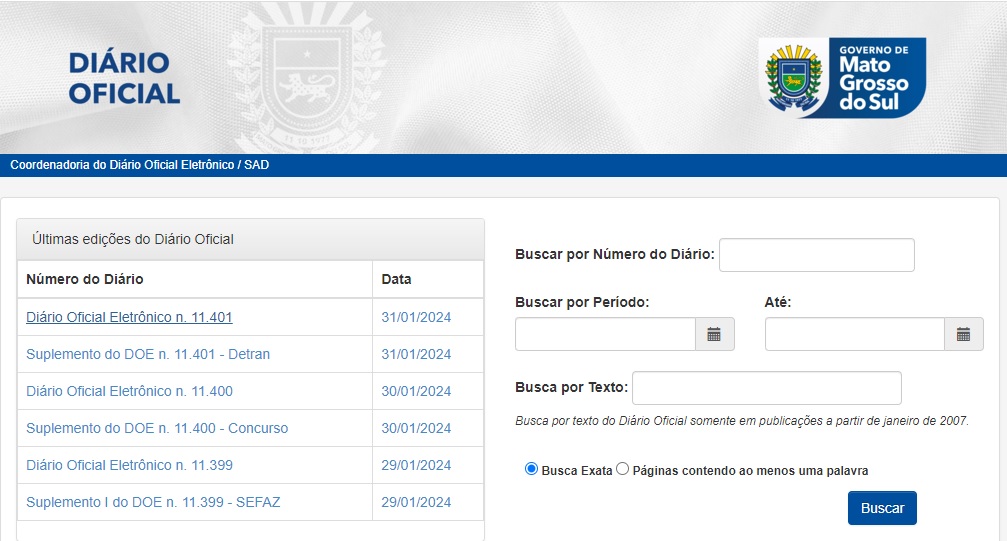Click the Data column header
This screenshot has height=541, width=1007.
pyautogui.click(x=396, y=279)
